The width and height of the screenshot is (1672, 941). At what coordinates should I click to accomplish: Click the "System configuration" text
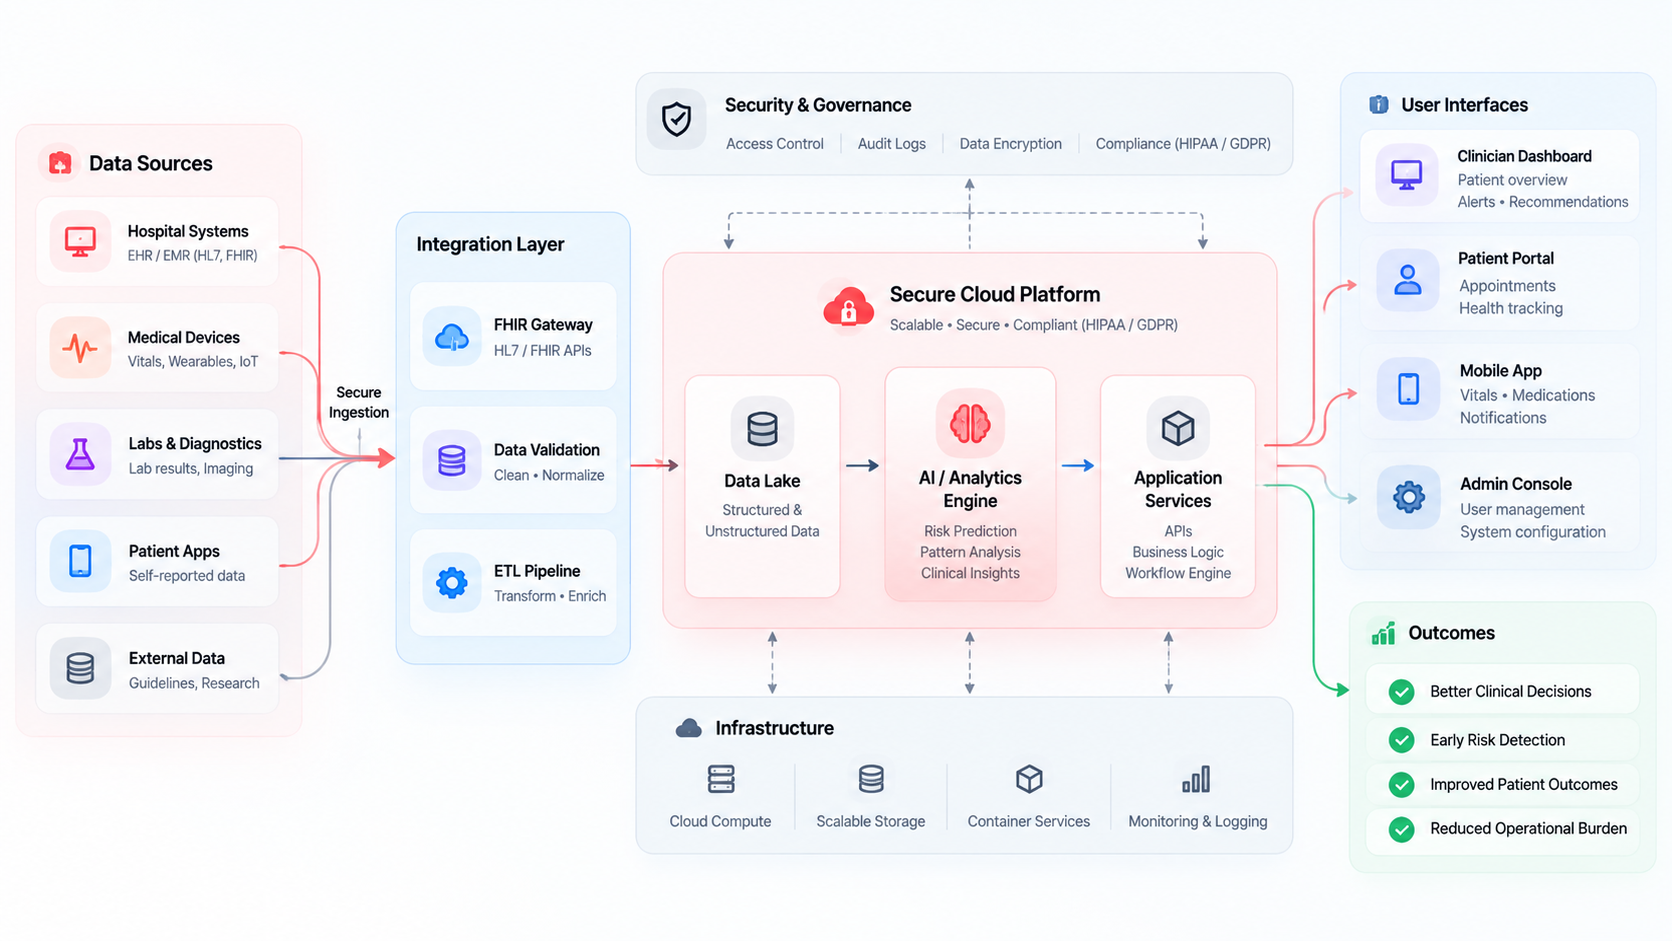tap(1533, 532)
